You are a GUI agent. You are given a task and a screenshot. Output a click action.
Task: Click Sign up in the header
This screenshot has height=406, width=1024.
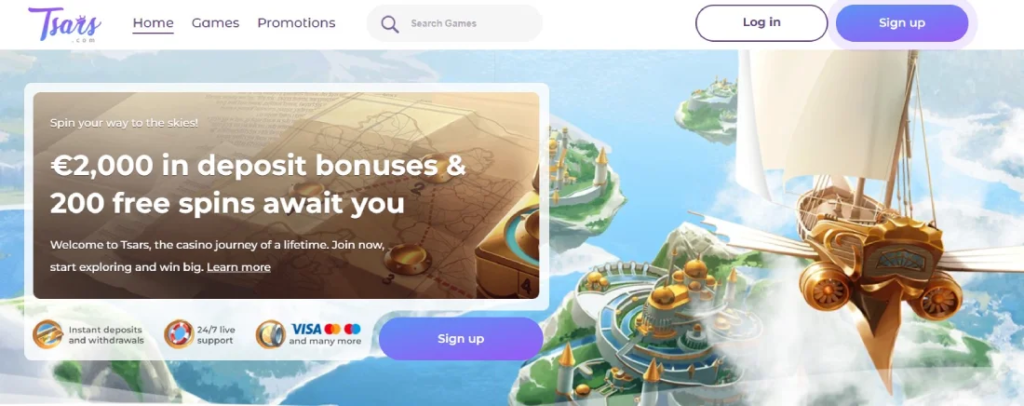click(x=902, y=23)
